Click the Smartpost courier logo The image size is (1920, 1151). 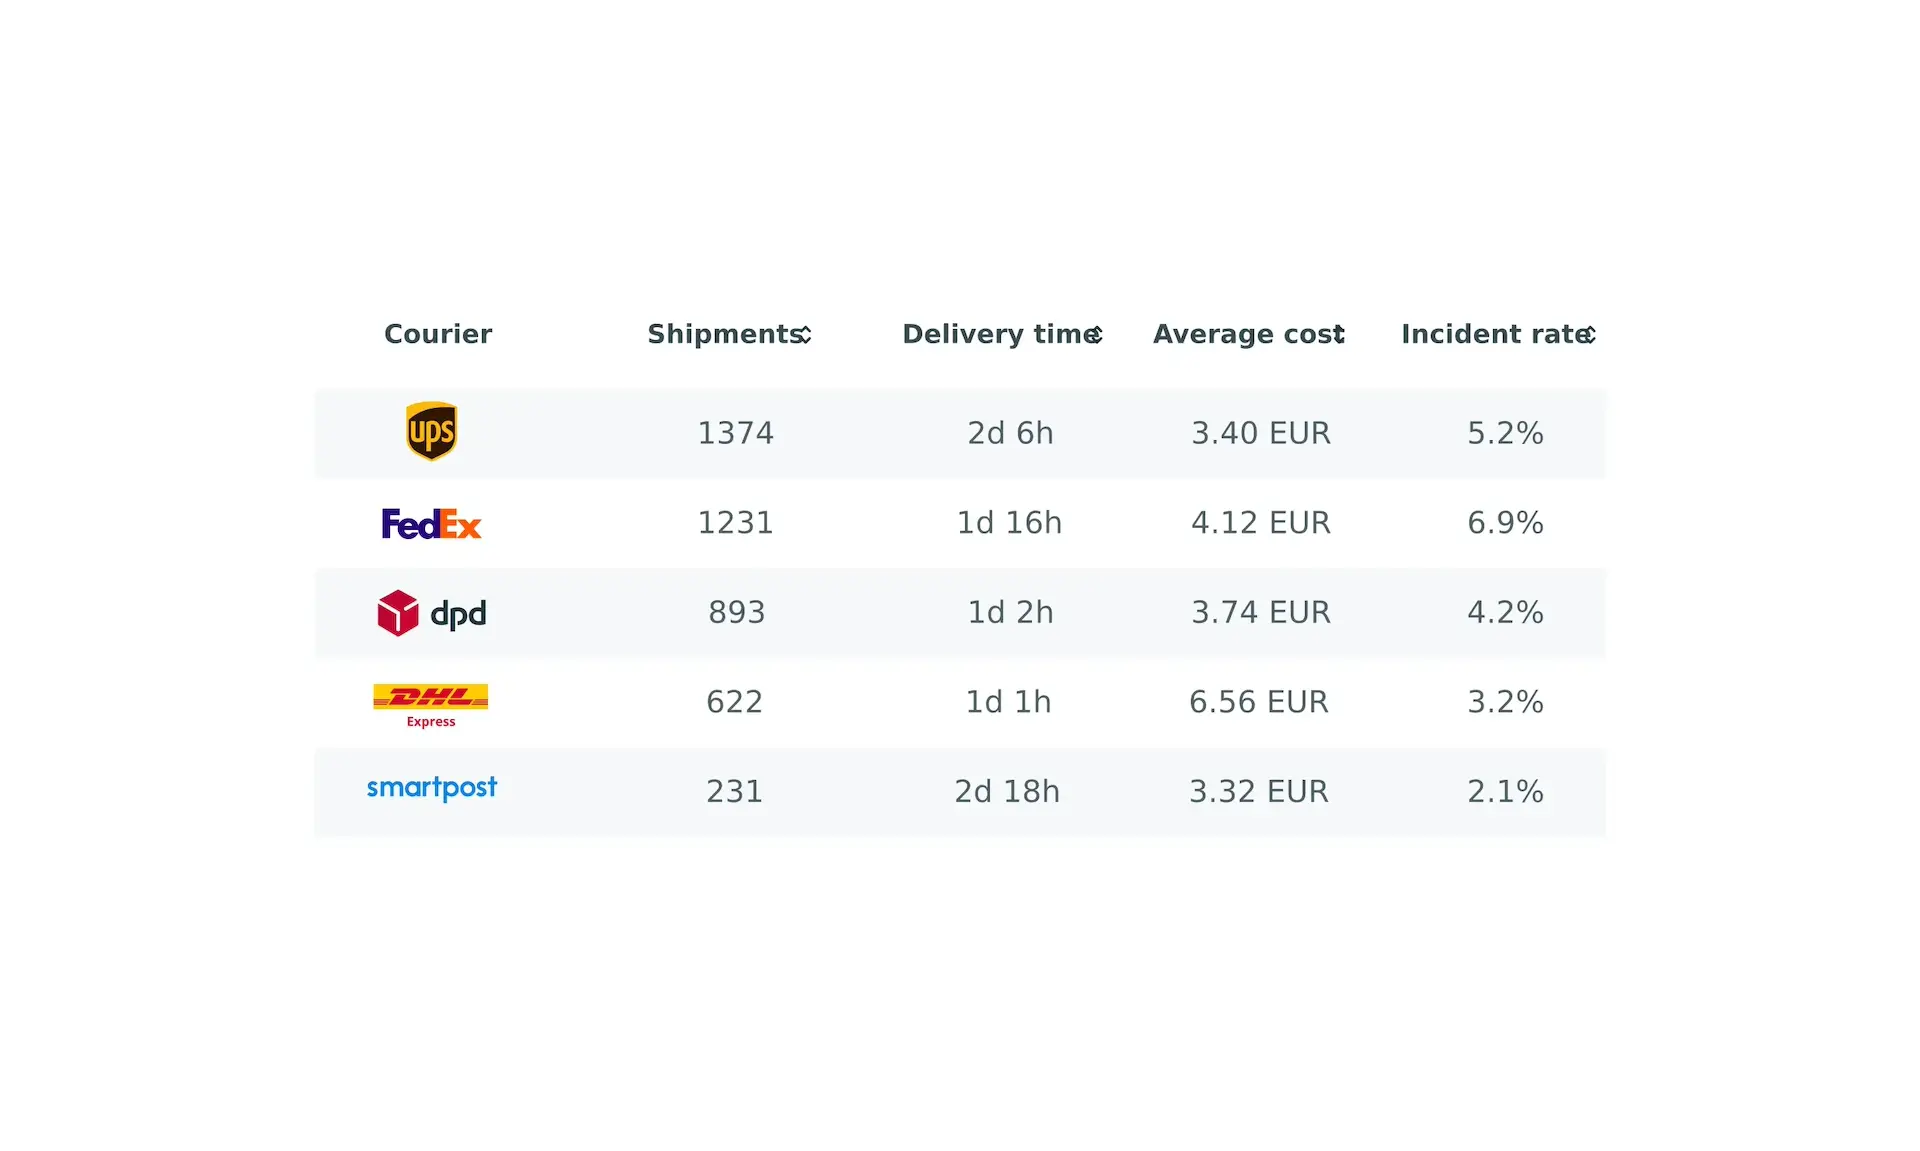point(431,788)
